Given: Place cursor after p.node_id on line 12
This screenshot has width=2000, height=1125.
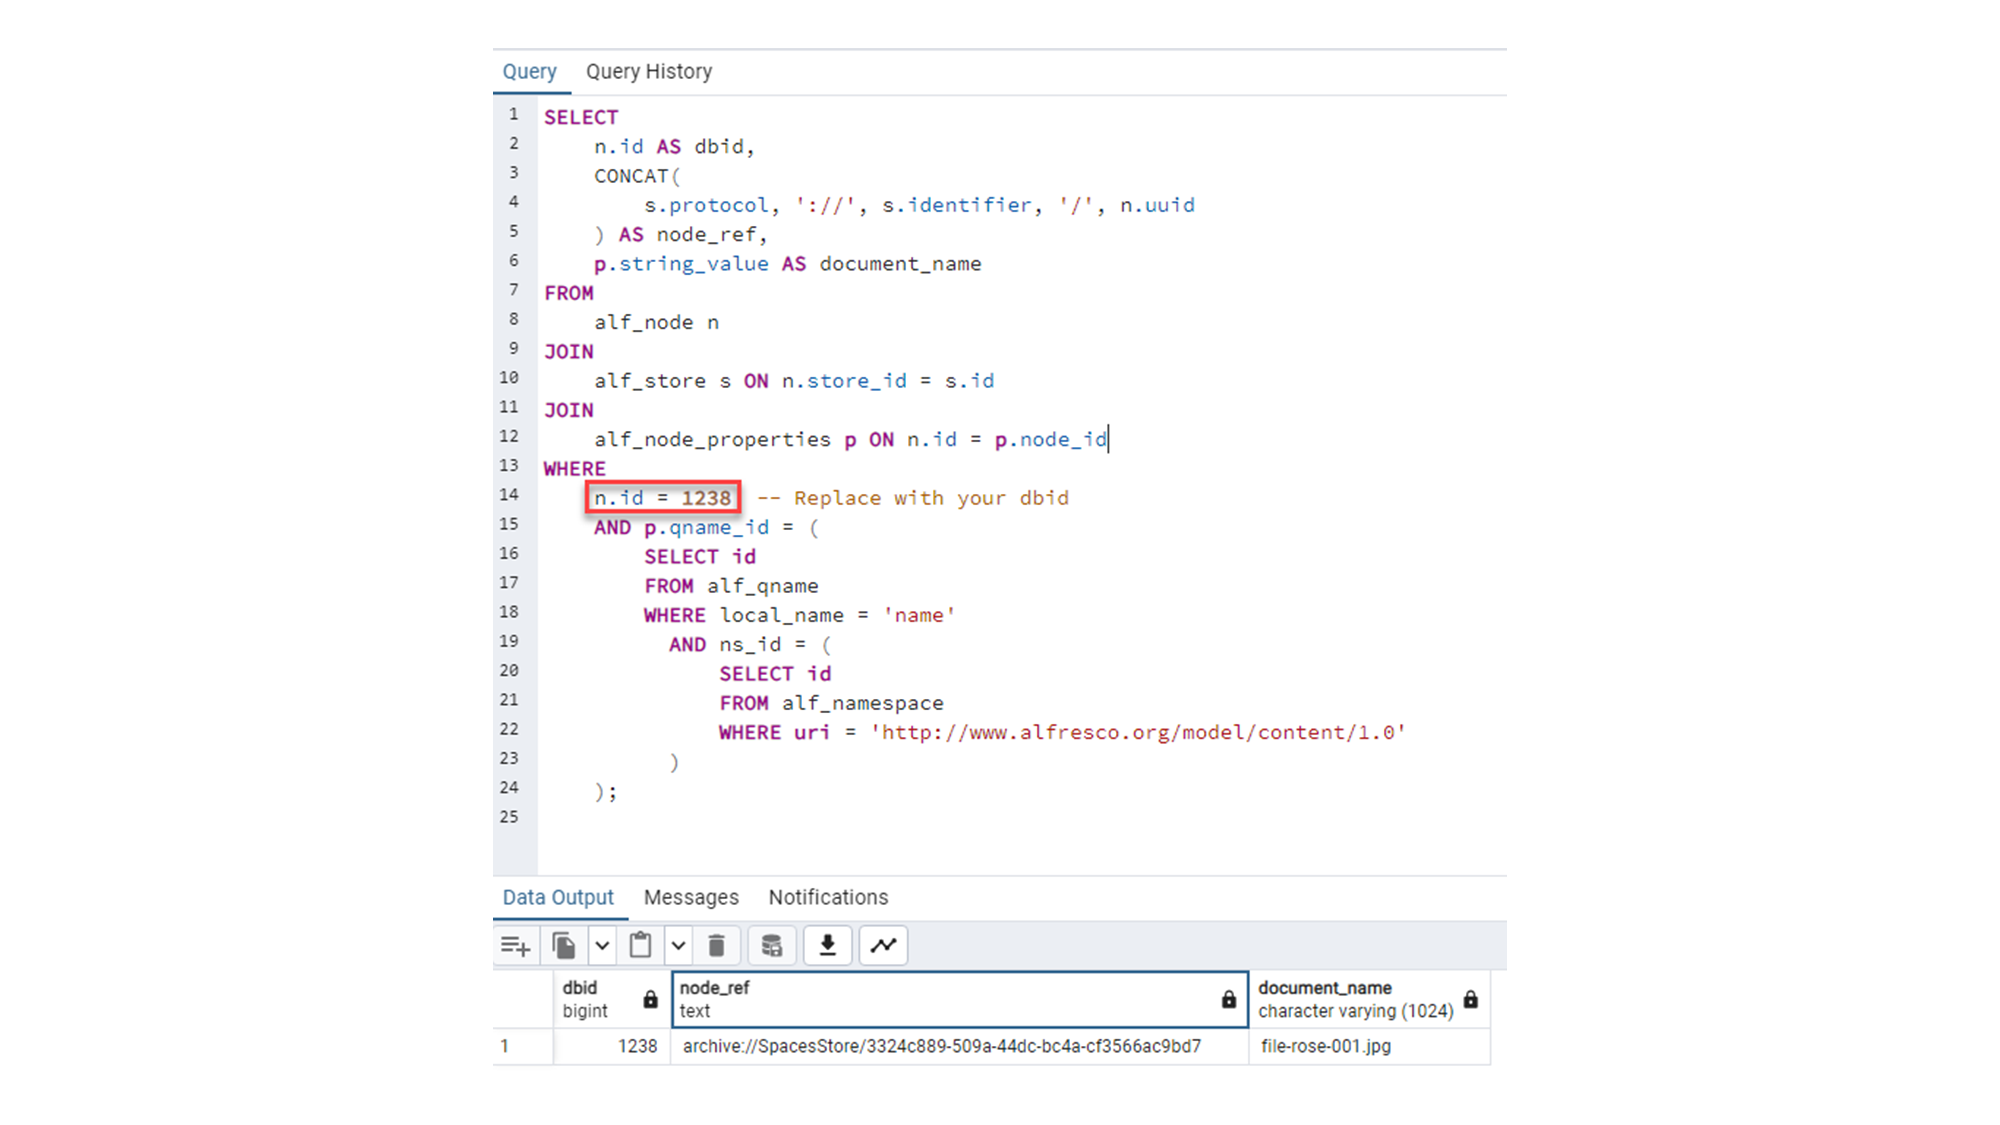Looking at the screenshot, I should (1108, 439).
